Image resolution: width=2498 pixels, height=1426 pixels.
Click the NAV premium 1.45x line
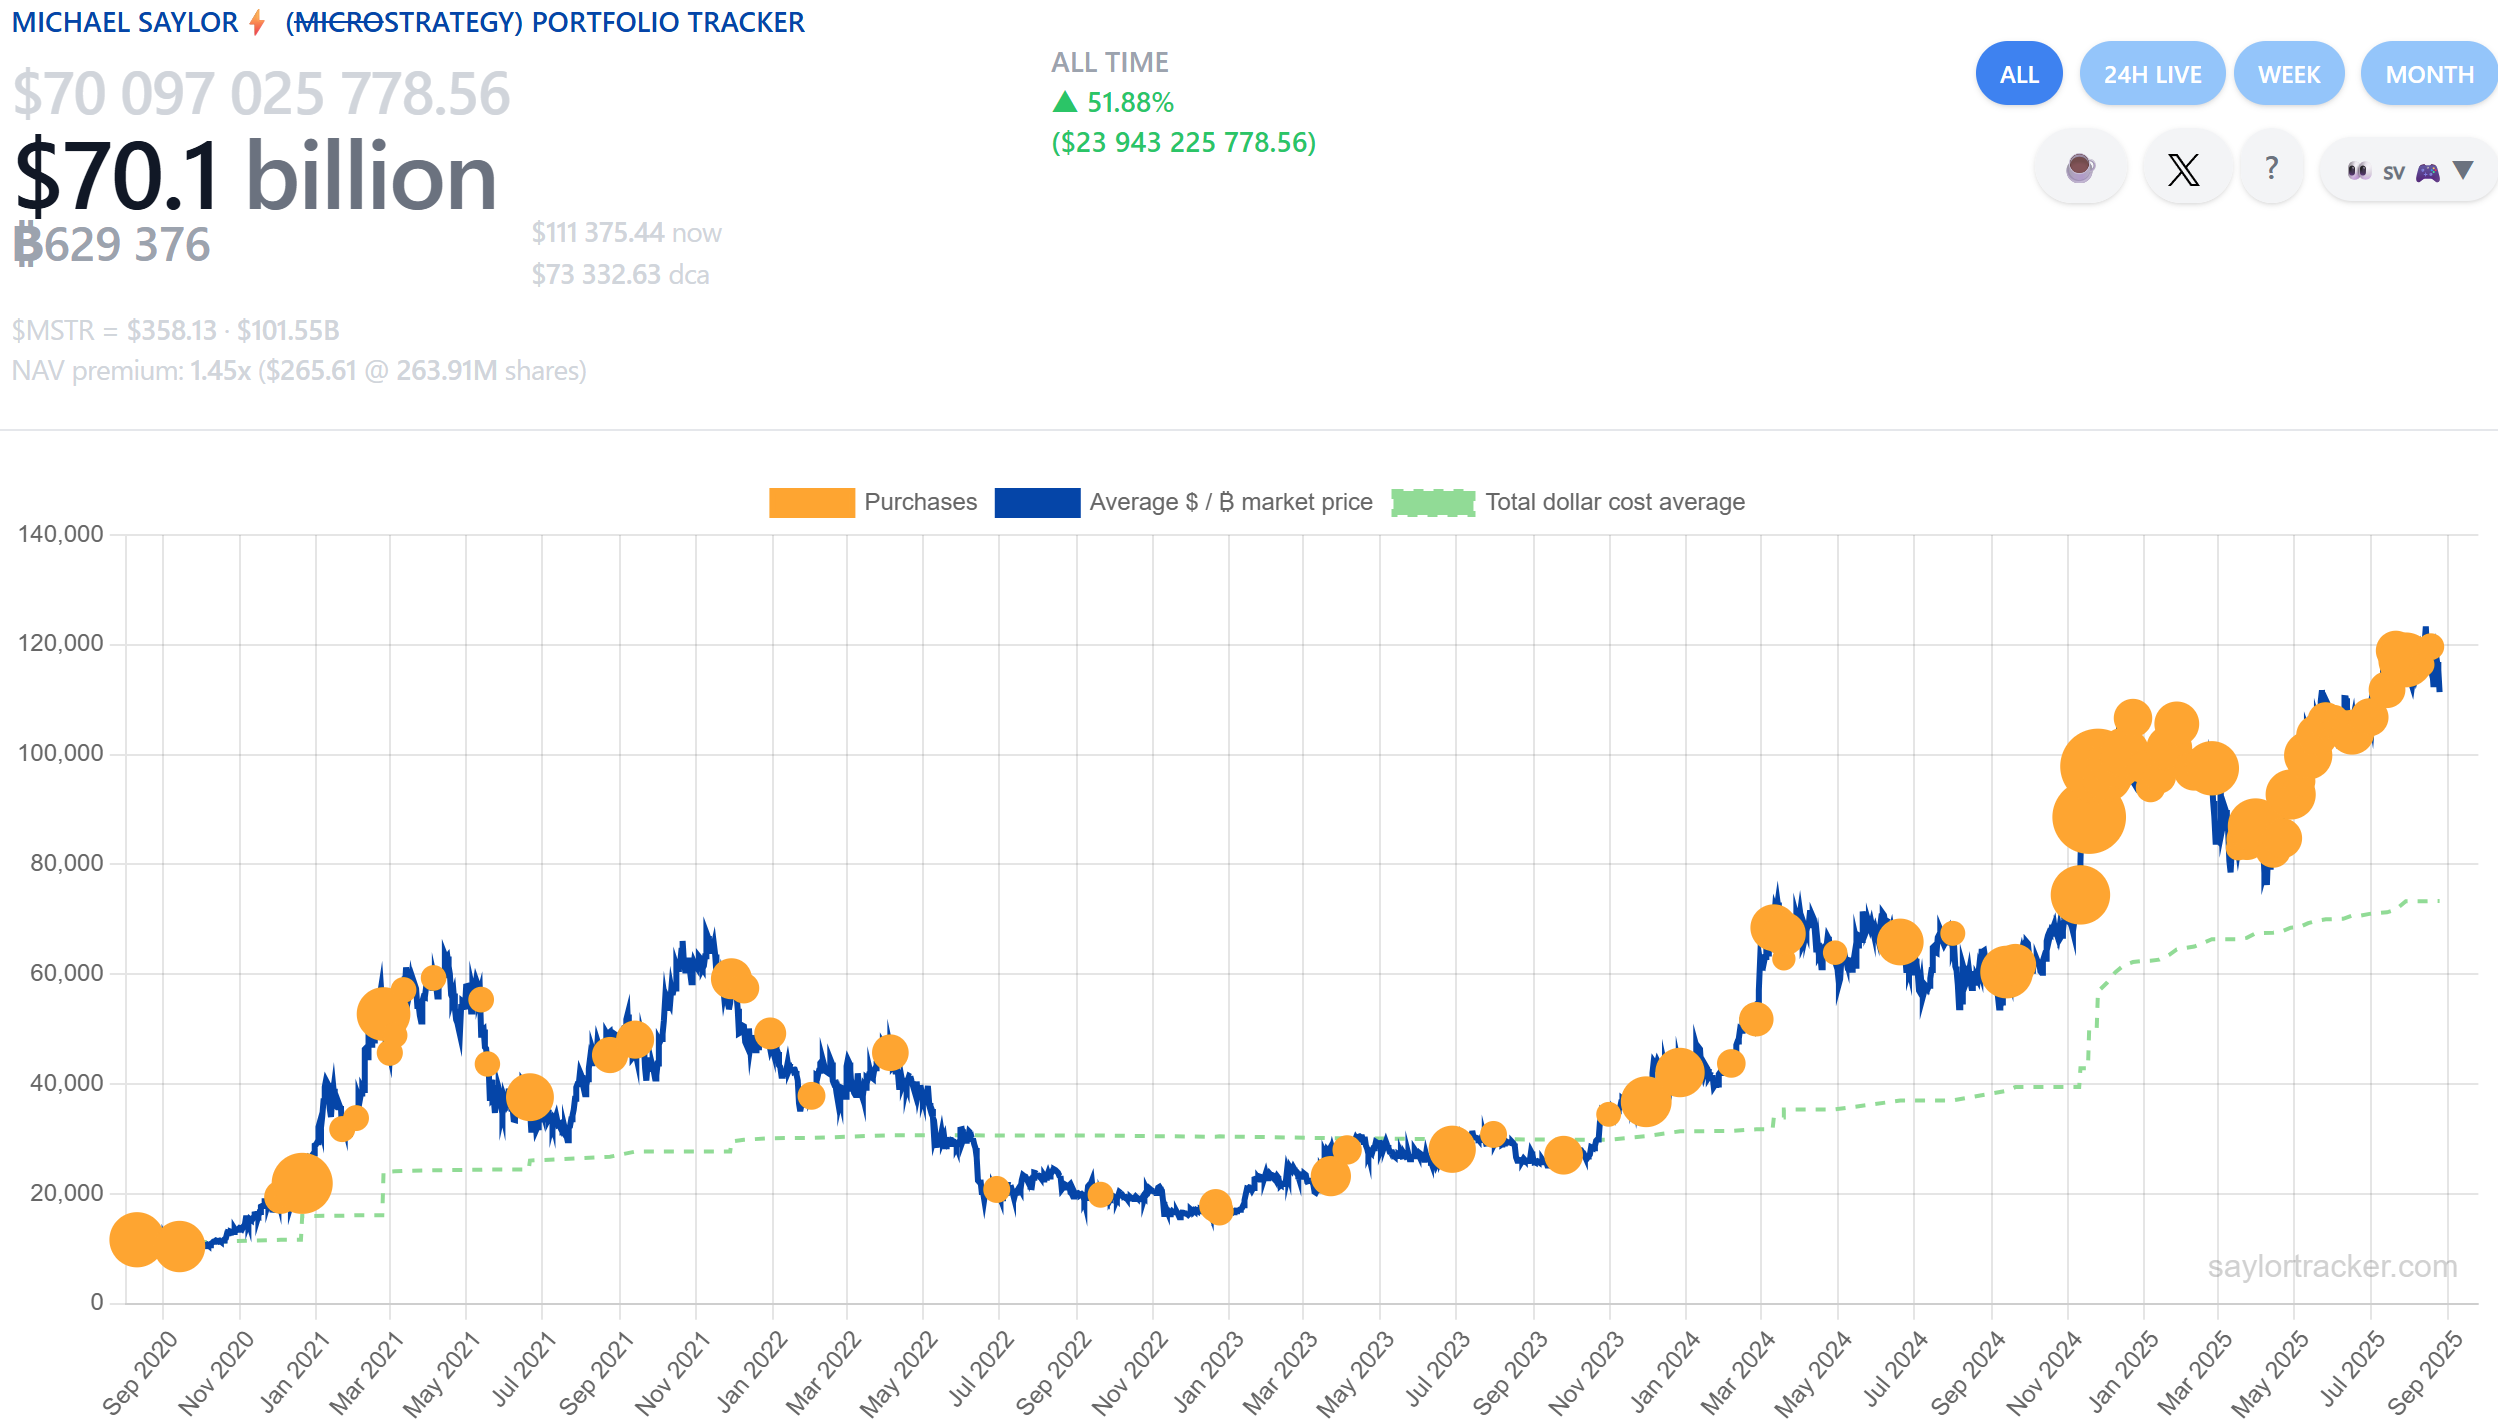[299, 371]
